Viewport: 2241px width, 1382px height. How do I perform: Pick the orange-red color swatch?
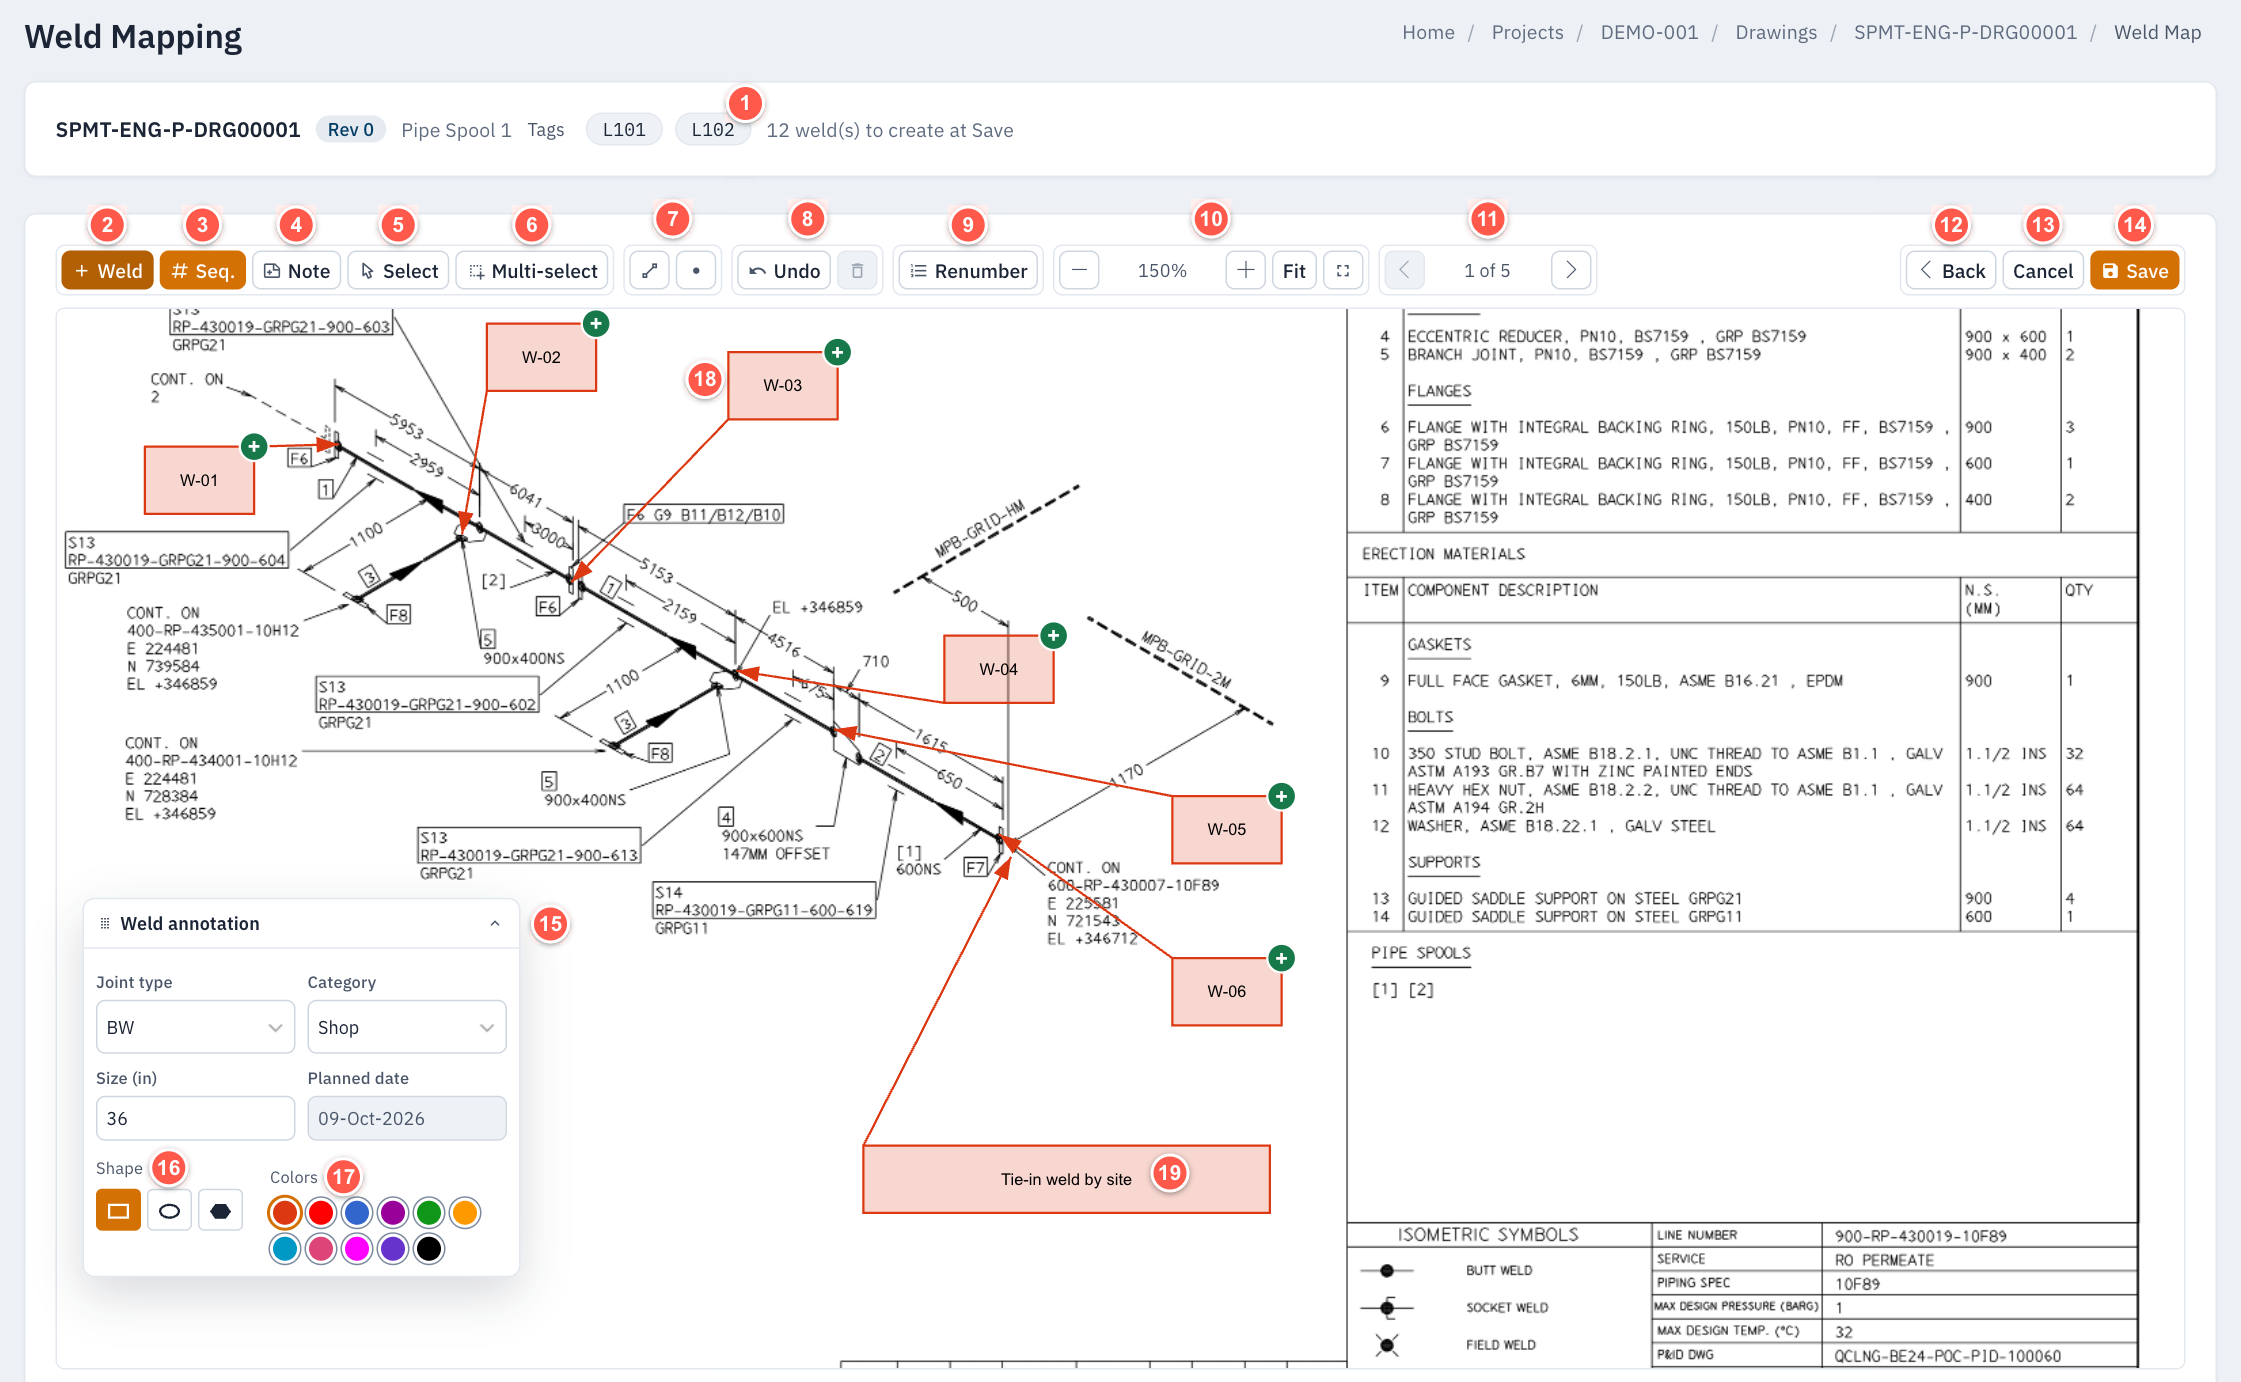pos(285,1213)
